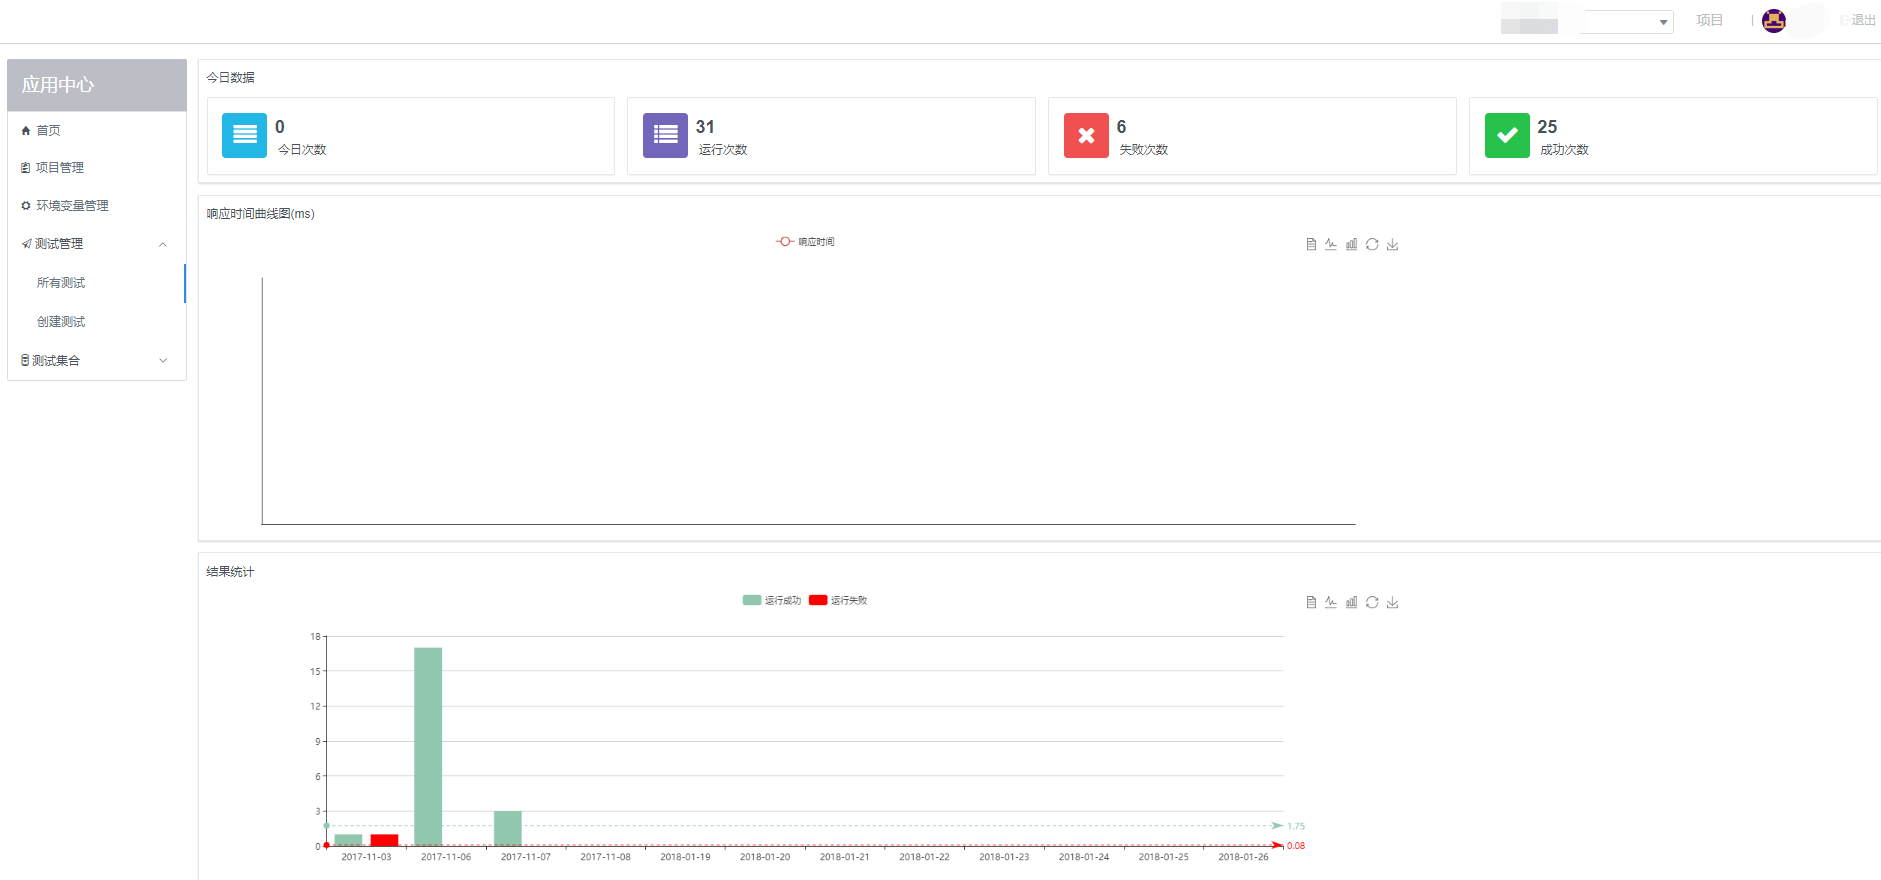Click the home icon beside 首页
This screenshot has height=880, width=1881.
pyautogui.click(x=26, y=131)
